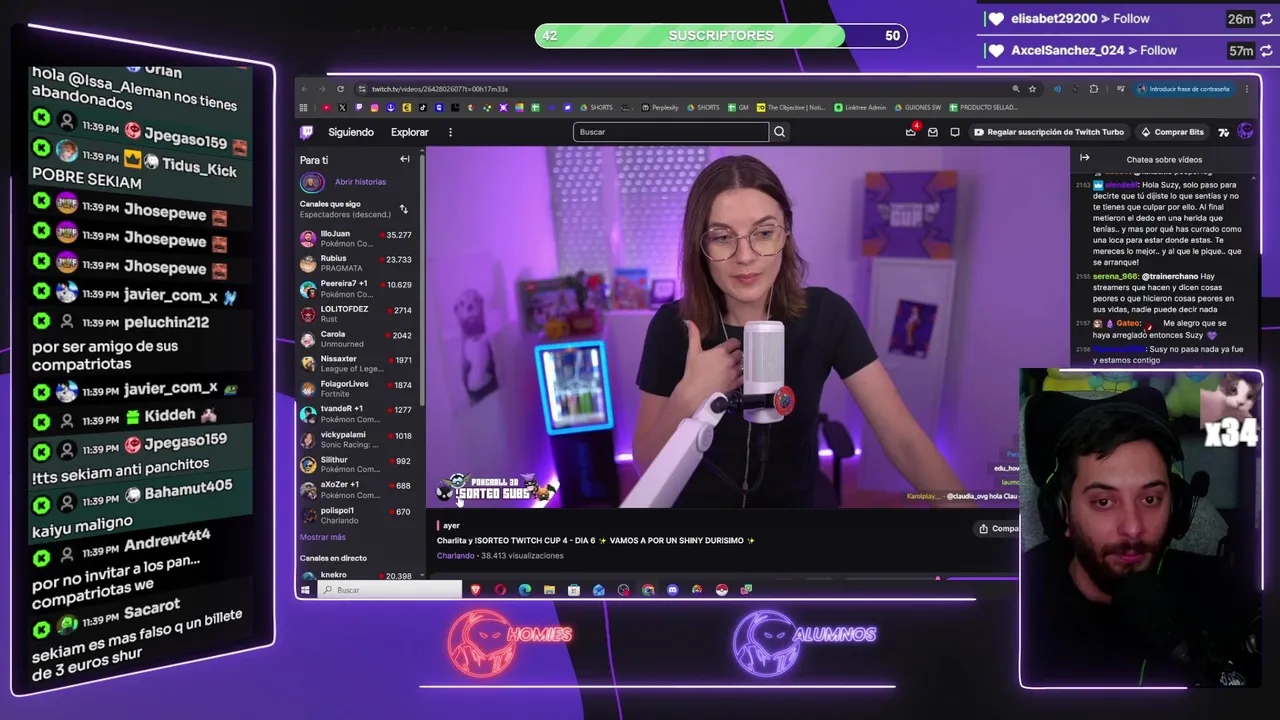
Task: Change followed channels sort order arrows
Action: pyautogui.click(x=403, y=209)
